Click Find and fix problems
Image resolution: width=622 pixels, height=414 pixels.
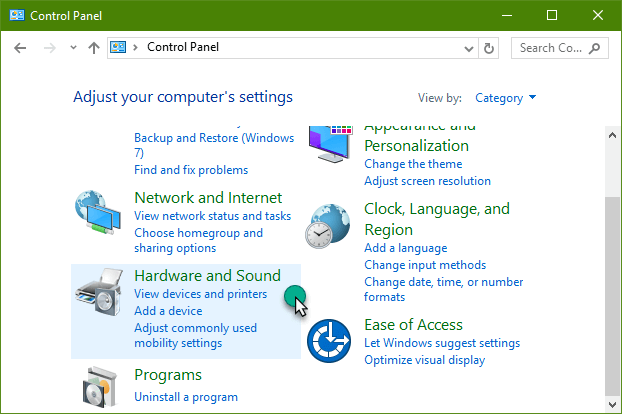tap(191, 170)
